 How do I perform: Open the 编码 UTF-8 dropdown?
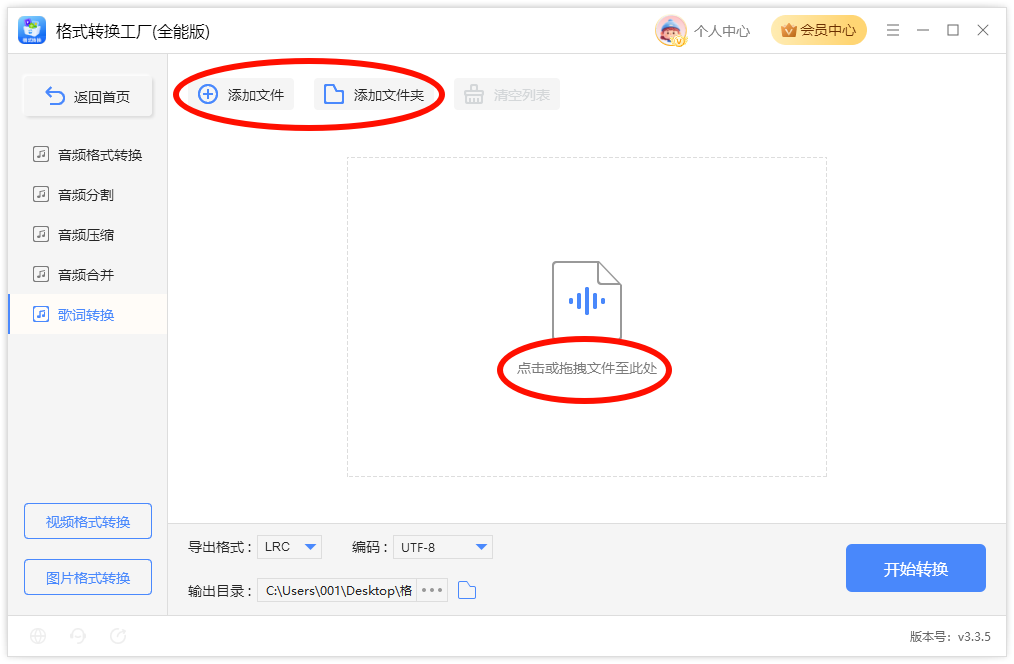pyautogui.click(x=443, y=547)
